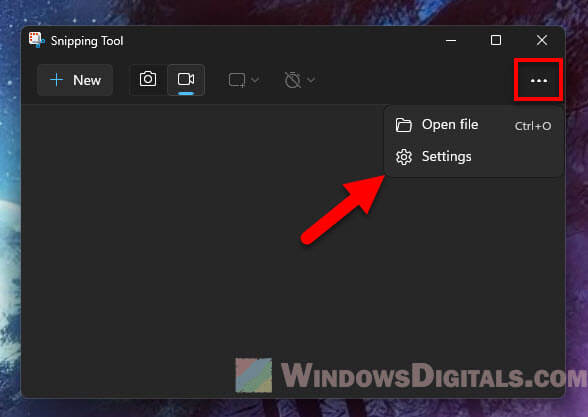Switch to screenshot Snip camera mode
The width and height of the screenshot is (588, 417).
[x=148, y=80]
